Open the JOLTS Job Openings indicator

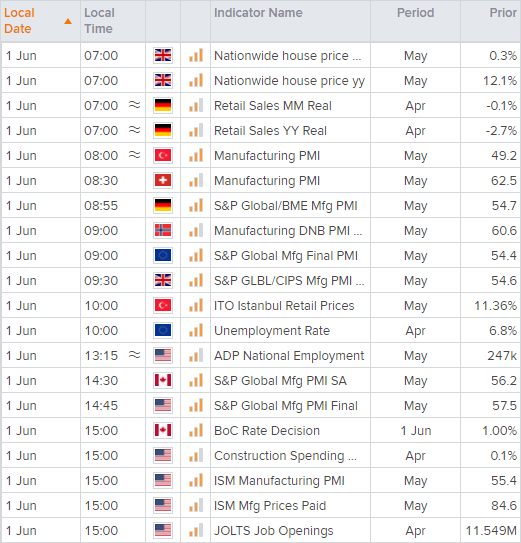(273, 531)
